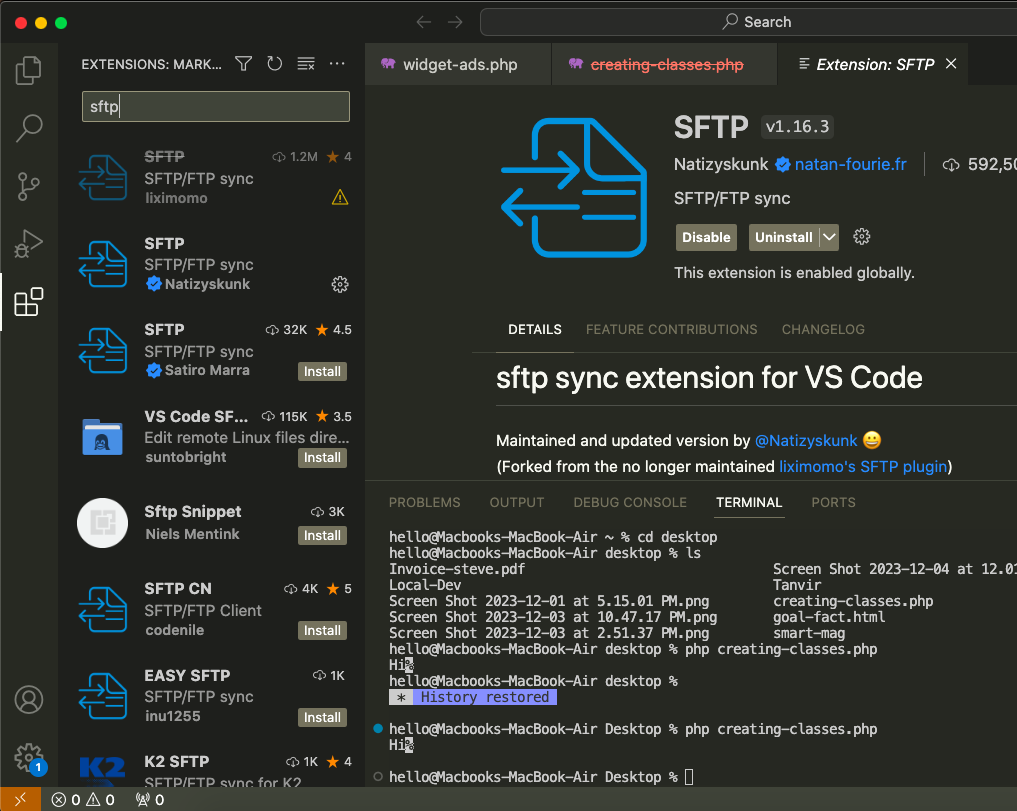Open the Uninstall dropdown arrow
The height and width of the screenshot is (811, 1017).
pyautogui.click(x=829, y=237)
